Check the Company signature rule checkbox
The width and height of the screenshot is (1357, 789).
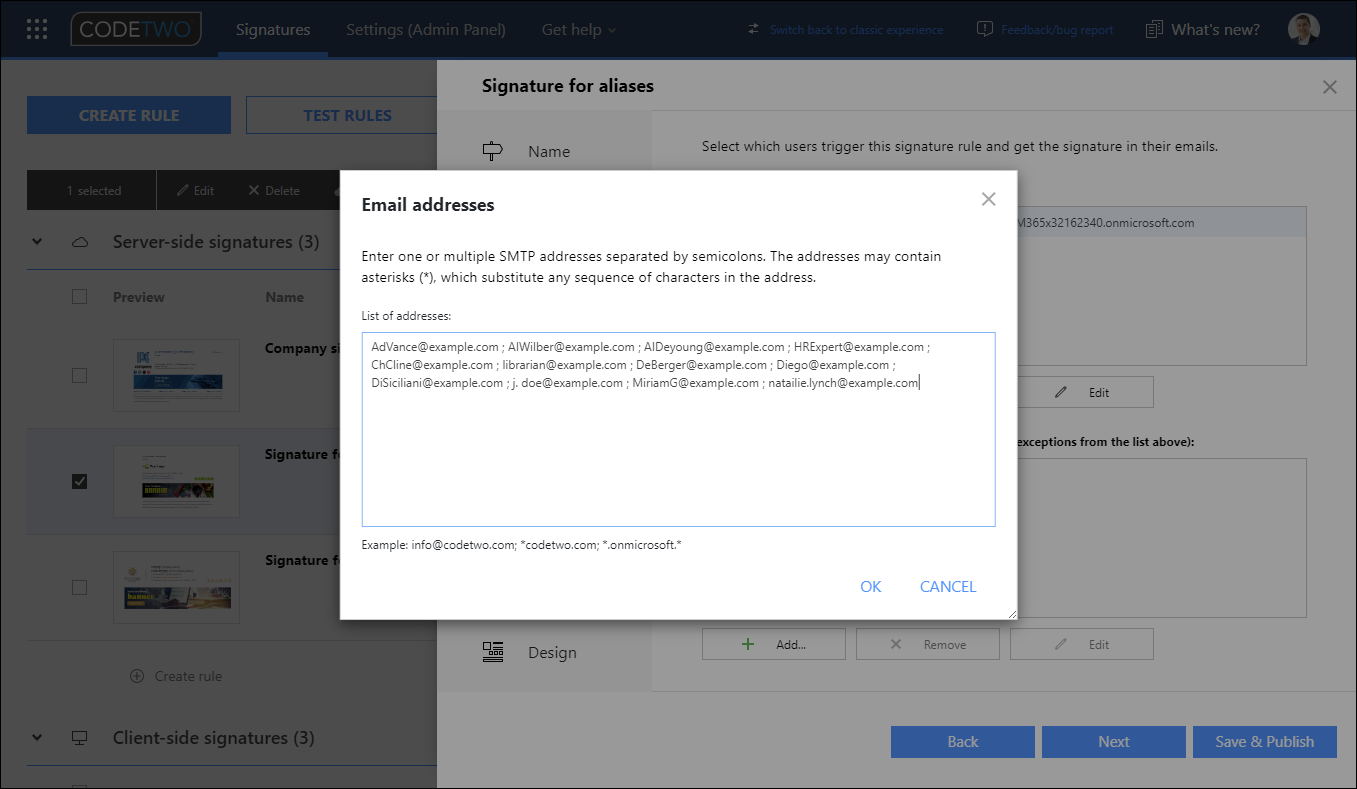pyautogui.click(x=80, y=375)
